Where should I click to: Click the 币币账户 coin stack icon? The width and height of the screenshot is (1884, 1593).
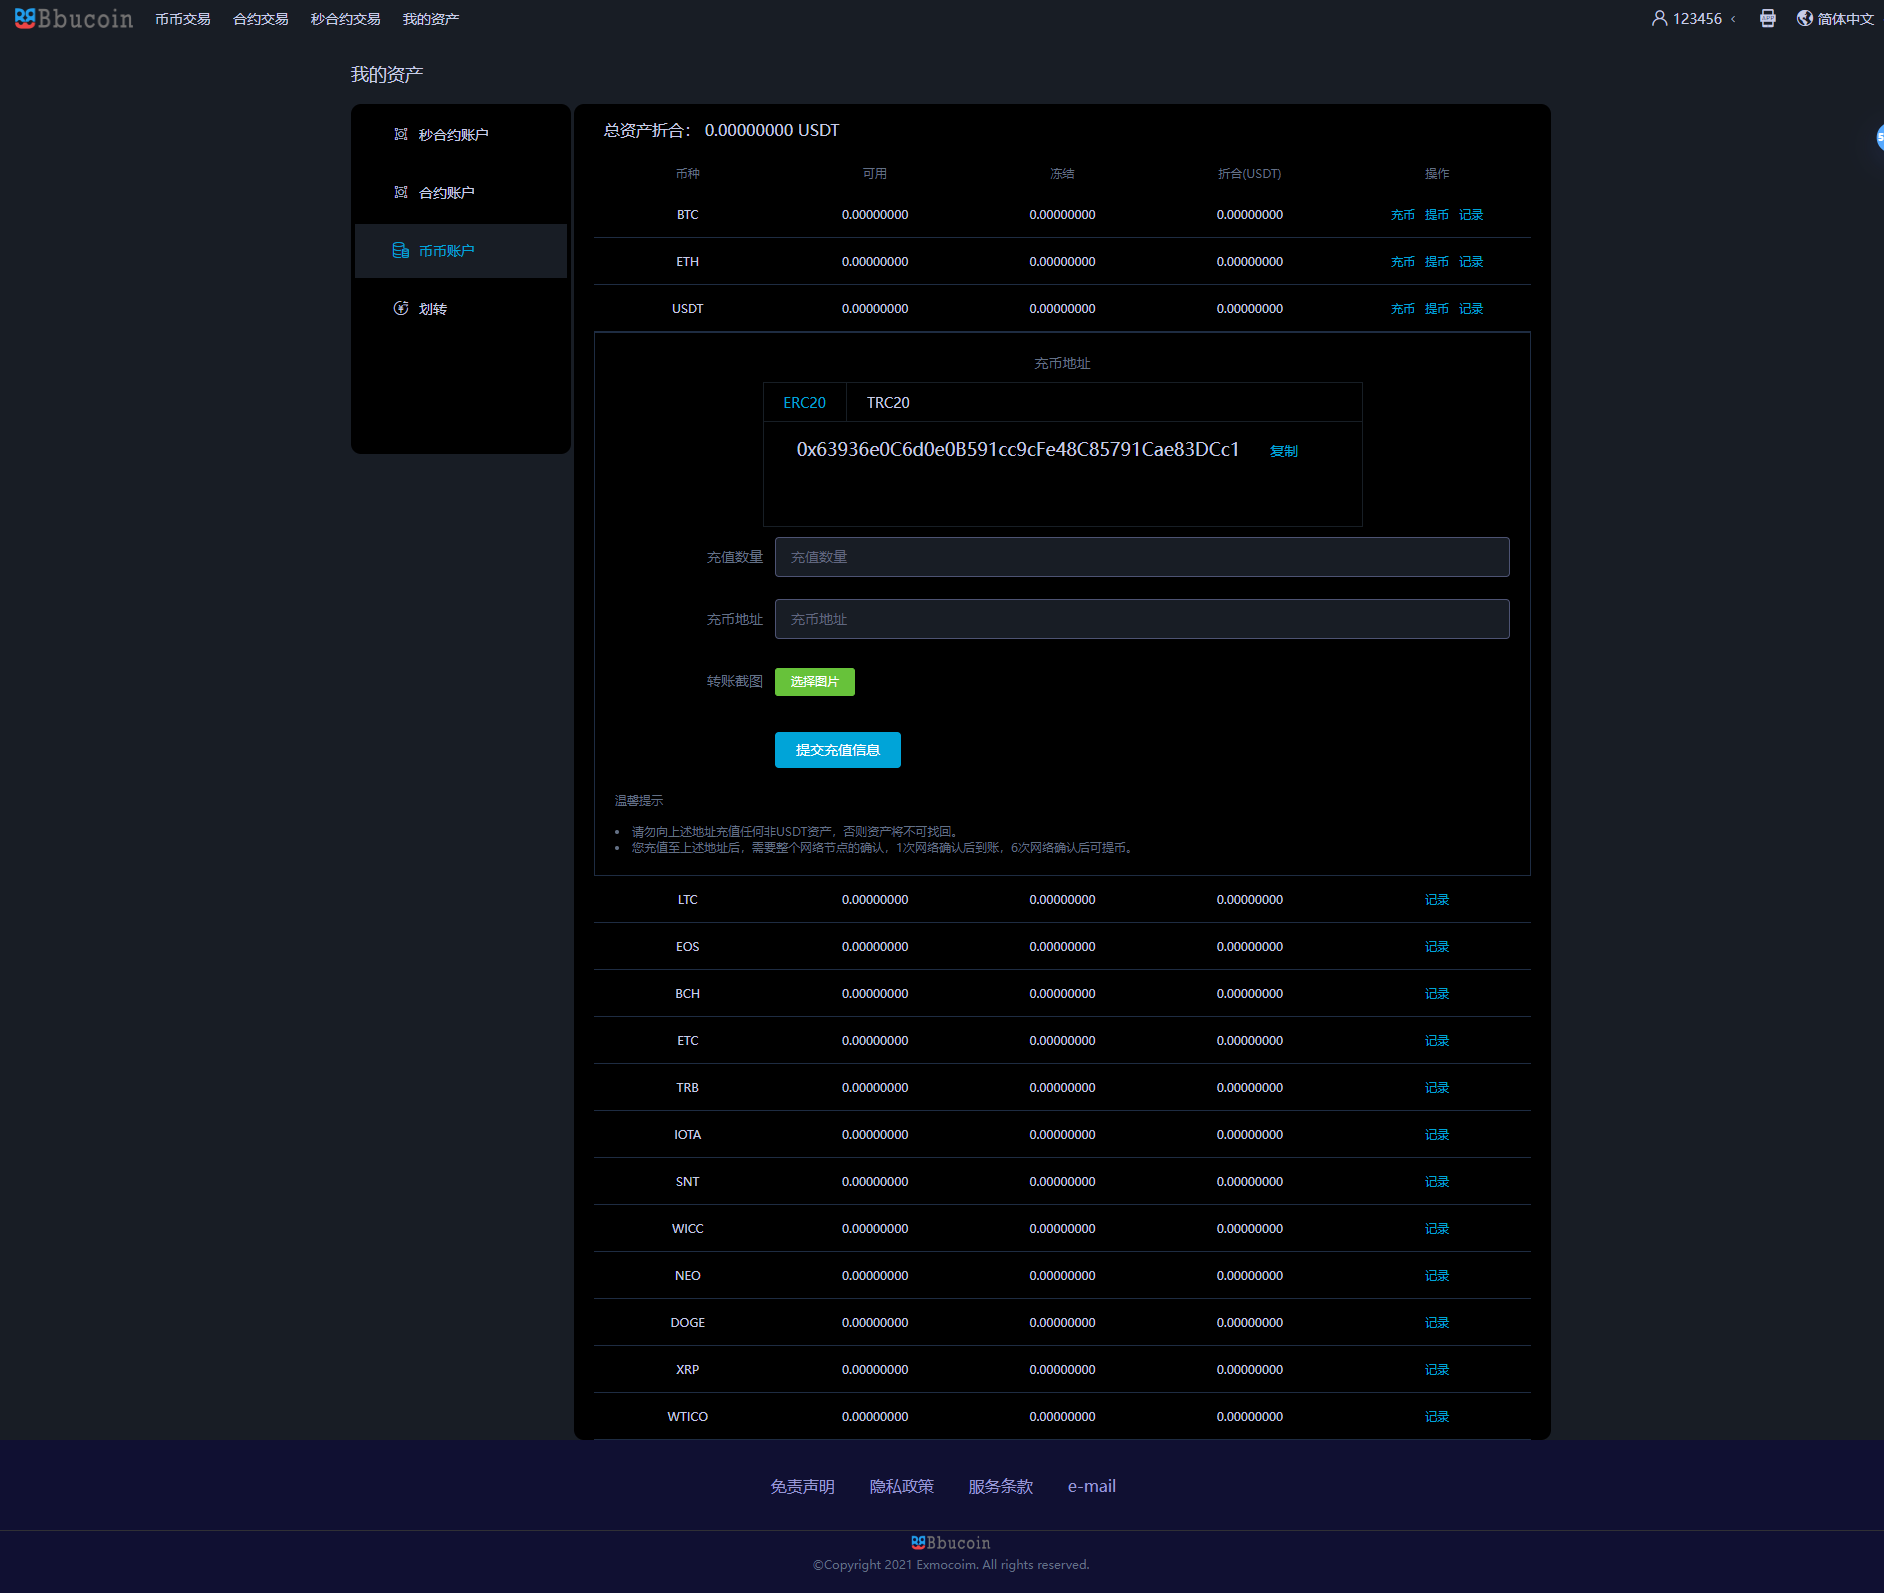click(401, 250)
